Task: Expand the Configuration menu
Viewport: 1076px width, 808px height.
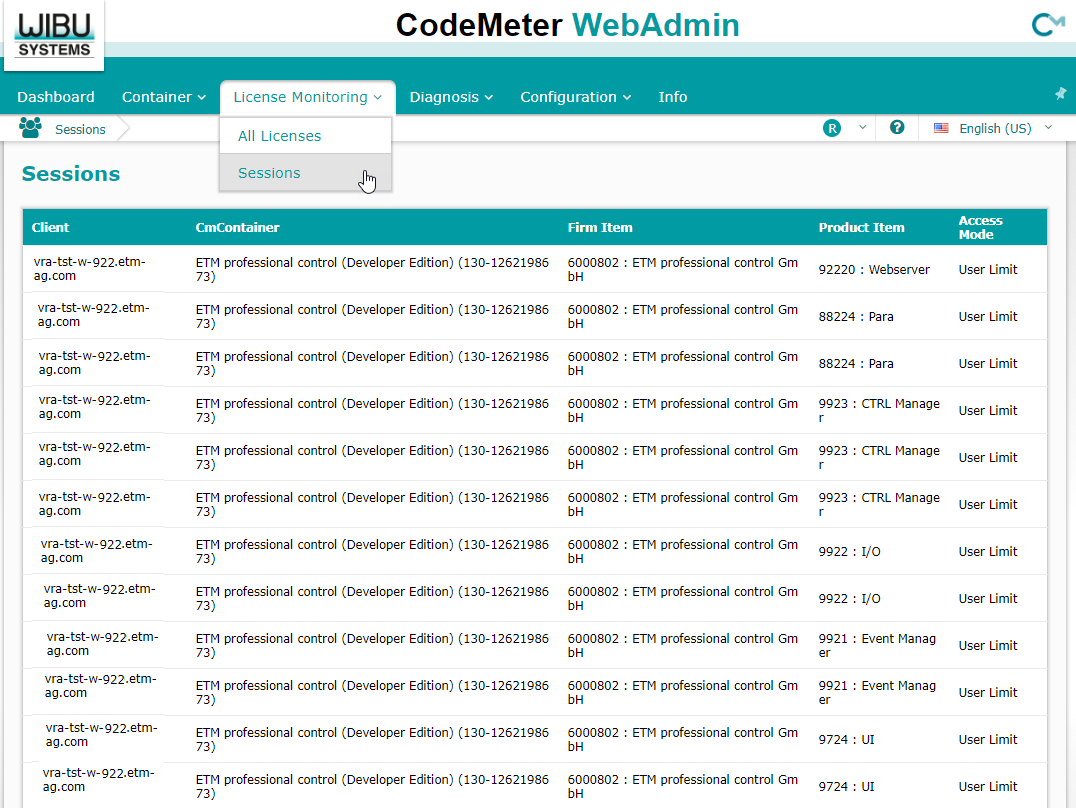Action: (575, 97)
